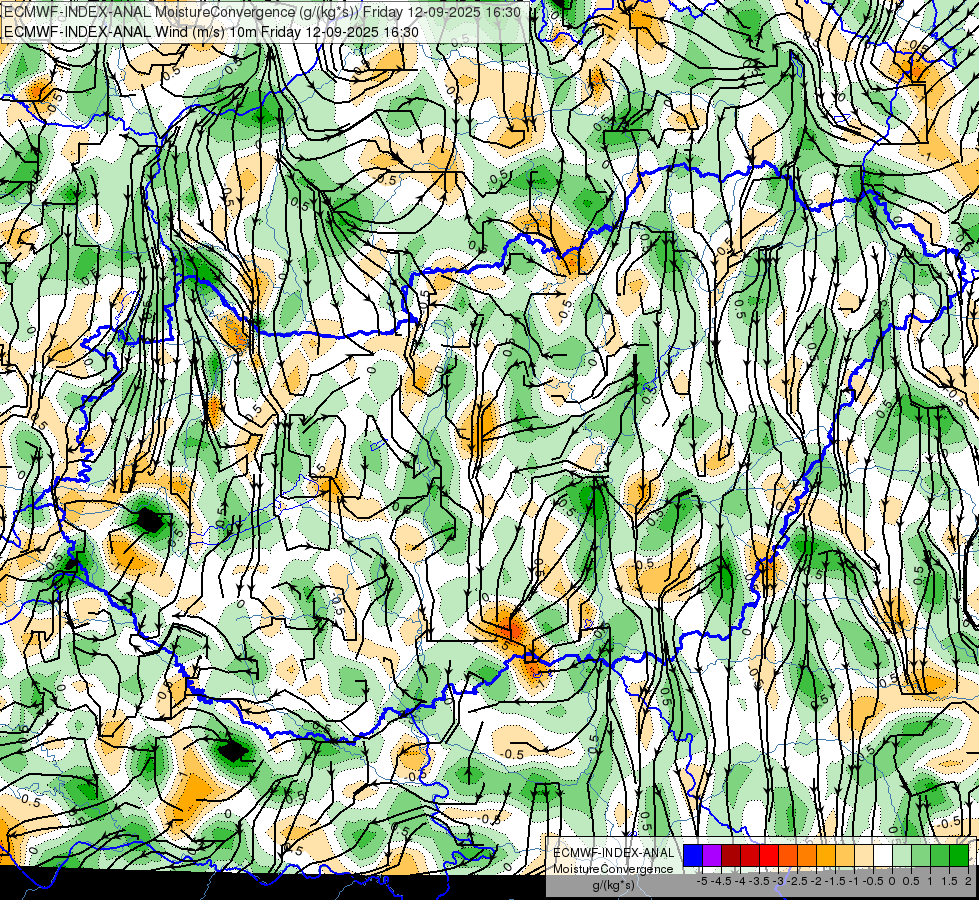Viewport: 979px width, 900px height.
Task: Click the MoistureConvergence title line at the top
Action: 262,12
